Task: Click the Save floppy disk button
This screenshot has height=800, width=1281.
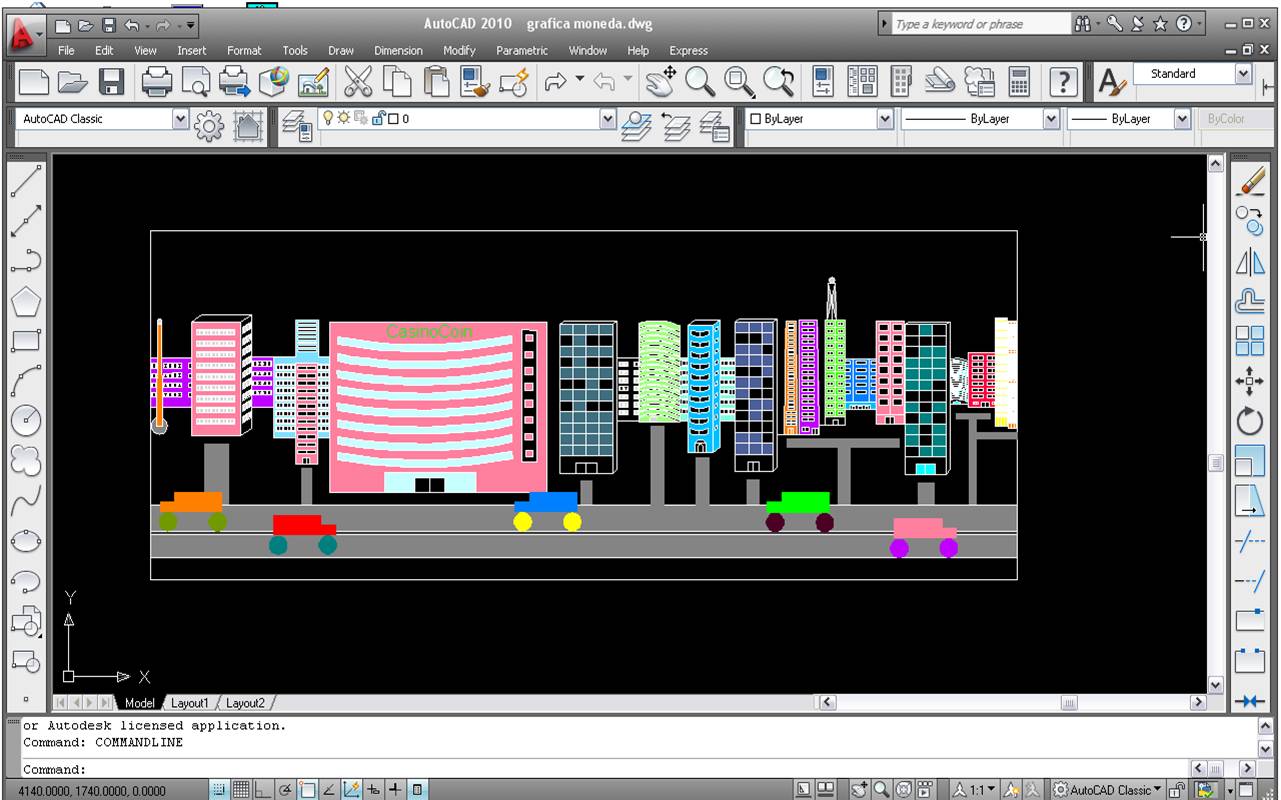Action: 109,82
